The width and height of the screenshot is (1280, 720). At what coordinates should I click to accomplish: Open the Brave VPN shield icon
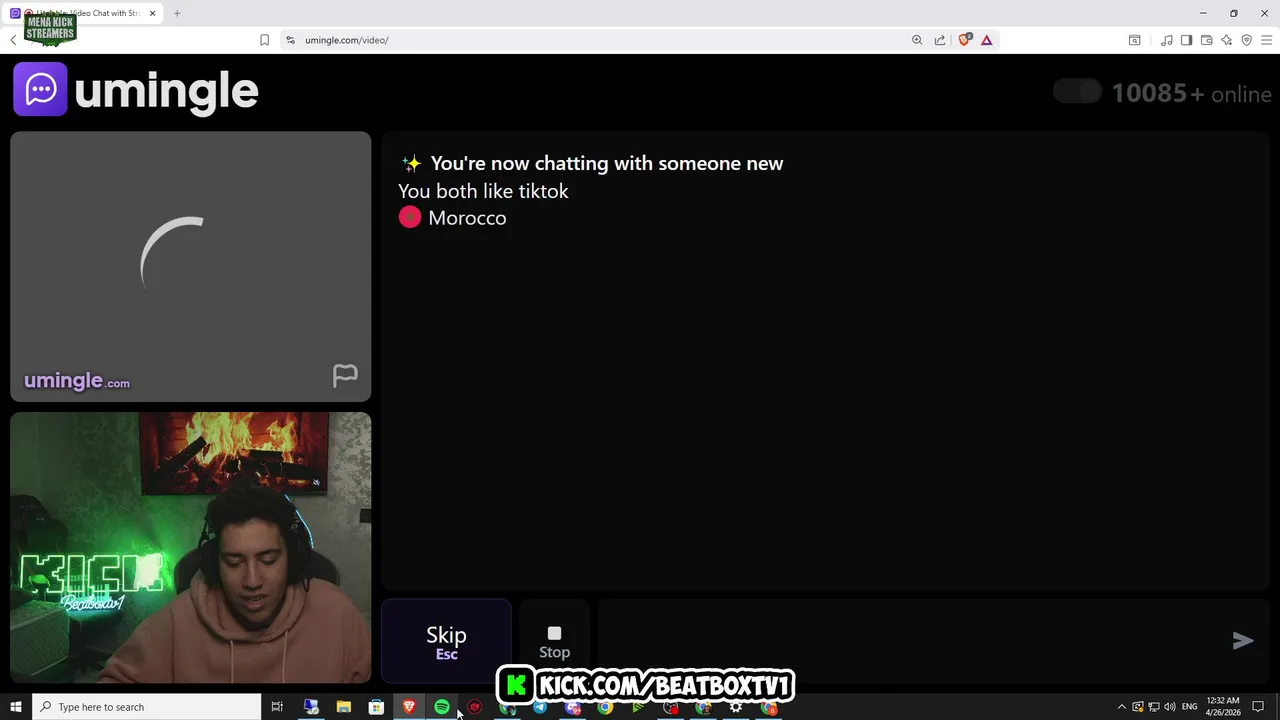1246,40
